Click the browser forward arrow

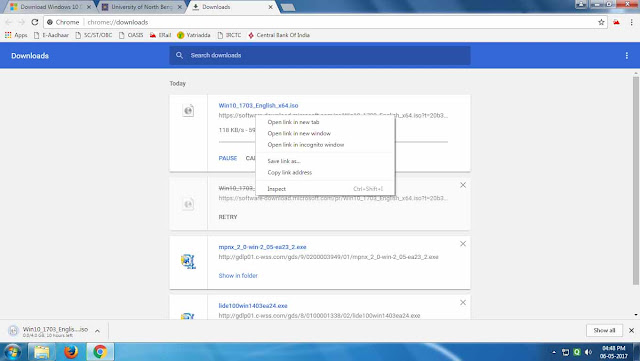22,22
